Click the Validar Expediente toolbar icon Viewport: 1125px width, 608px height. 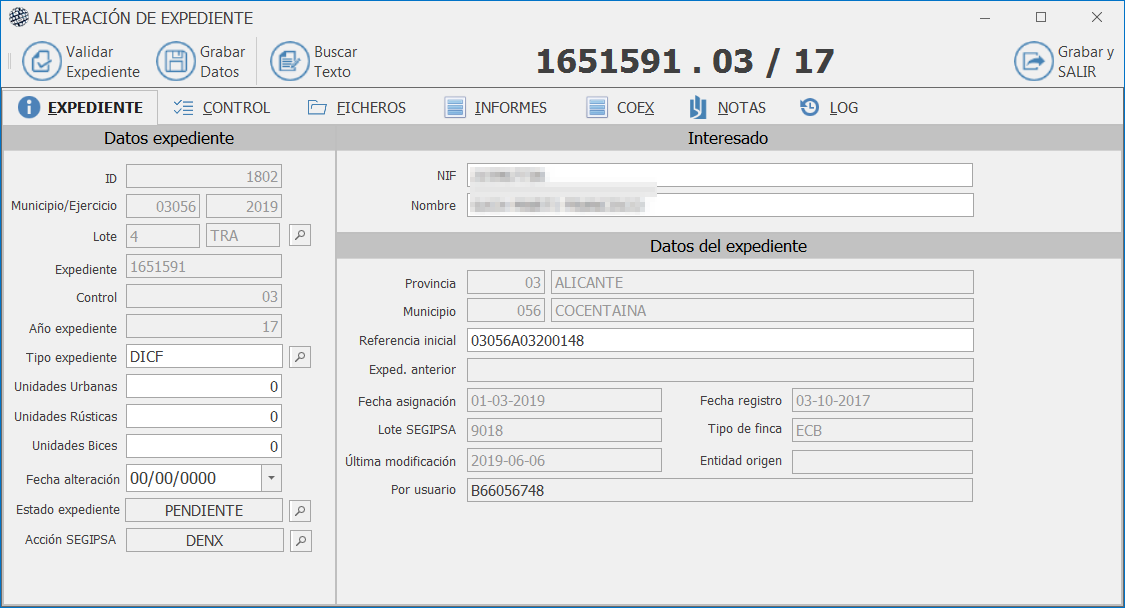(x=42, y=61)
